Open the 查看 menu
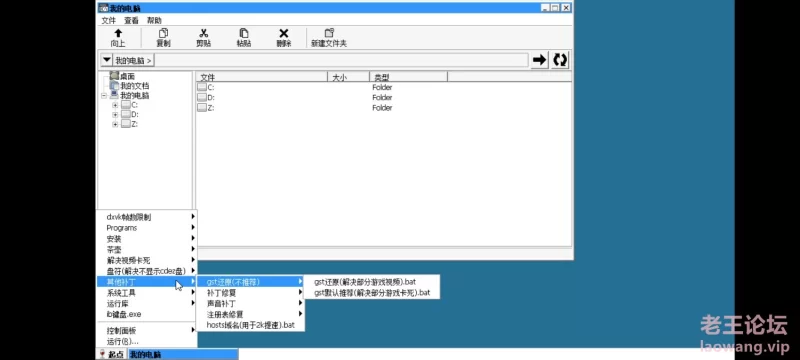The width and height of the screenshot is (800, 360). point(131,20)
